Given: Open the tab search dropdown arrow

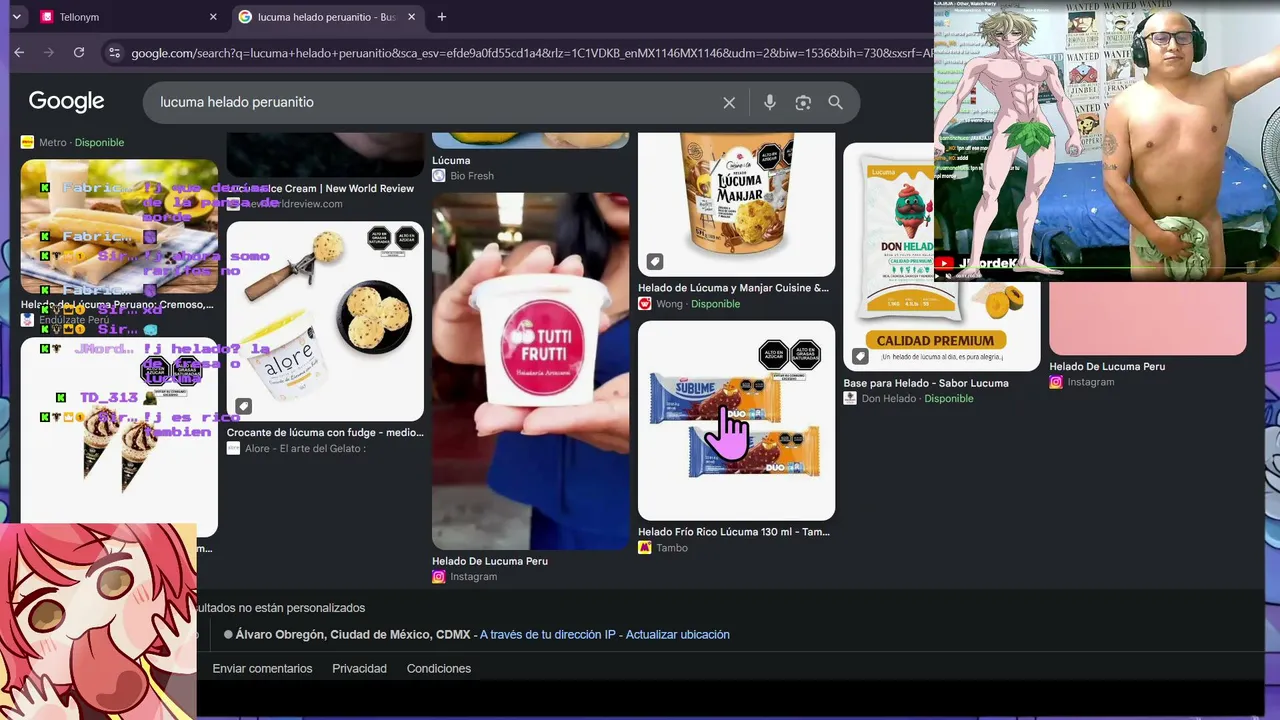Looking at the screenshot, I should 16,17.
